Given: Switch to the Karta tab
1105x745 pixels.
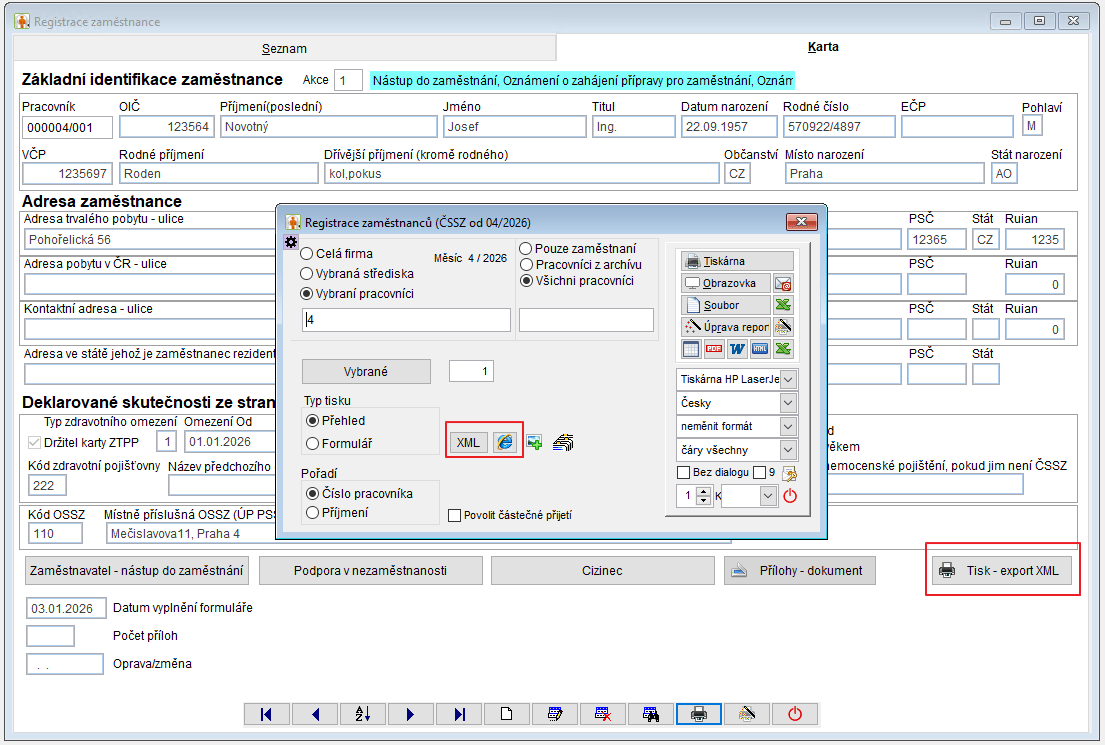Looking at the screenshot, I should click(x=823, y=47).
